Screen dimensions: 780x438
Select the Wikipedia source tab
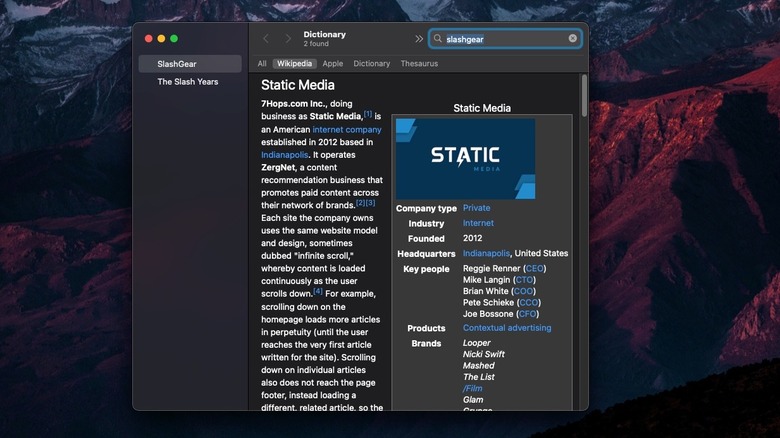294,64
